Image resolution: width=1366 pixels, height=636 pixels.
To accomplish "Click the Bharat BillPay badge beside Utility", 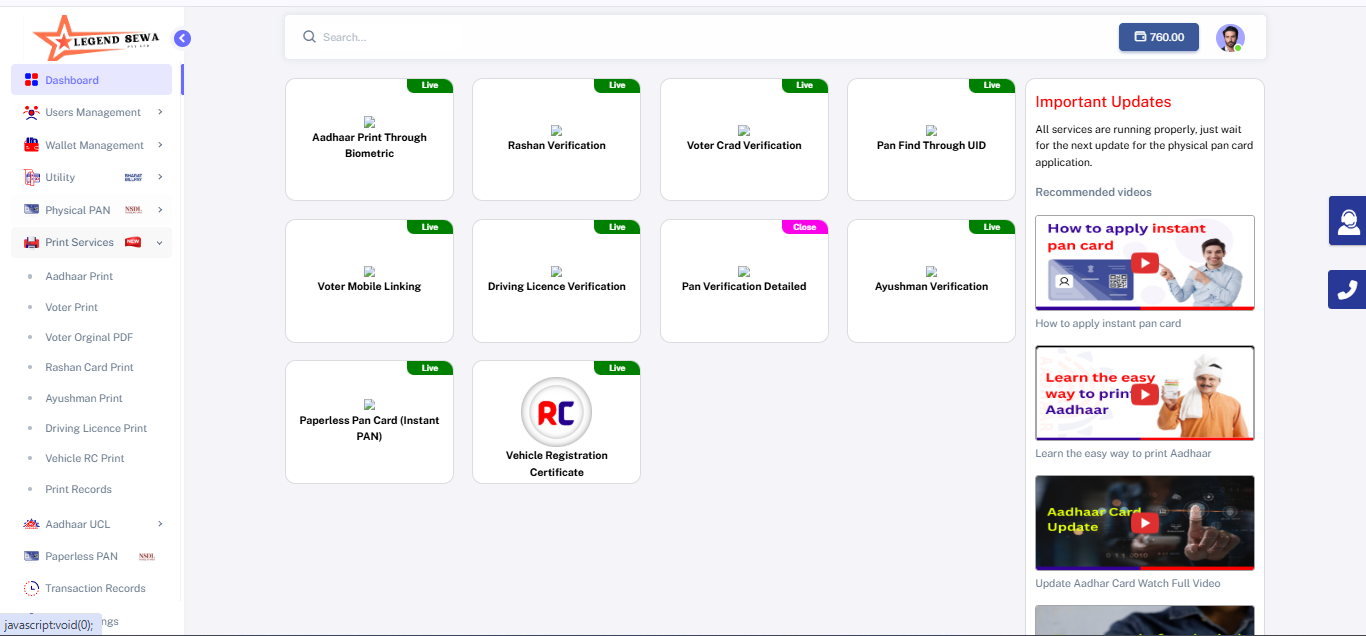I will (133, 177).
